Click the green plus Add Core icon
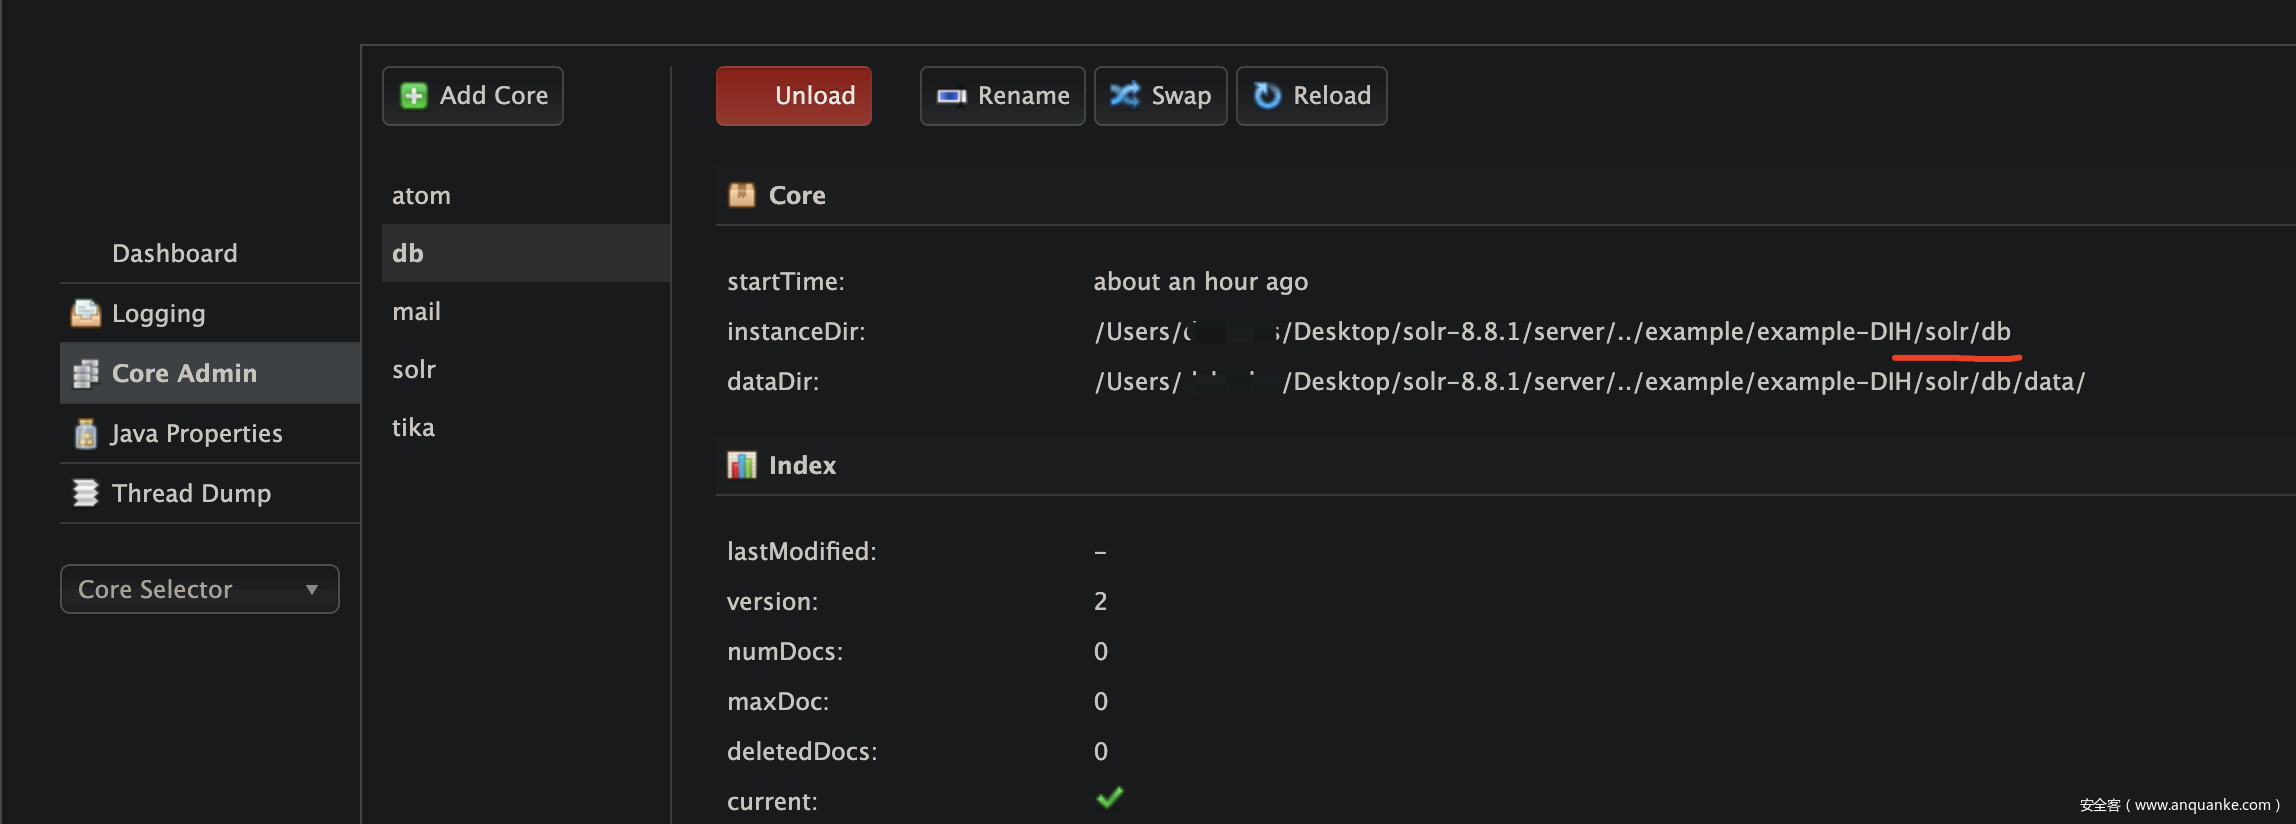The width and height of the screenshot is (2296, 824). [414, 96]
